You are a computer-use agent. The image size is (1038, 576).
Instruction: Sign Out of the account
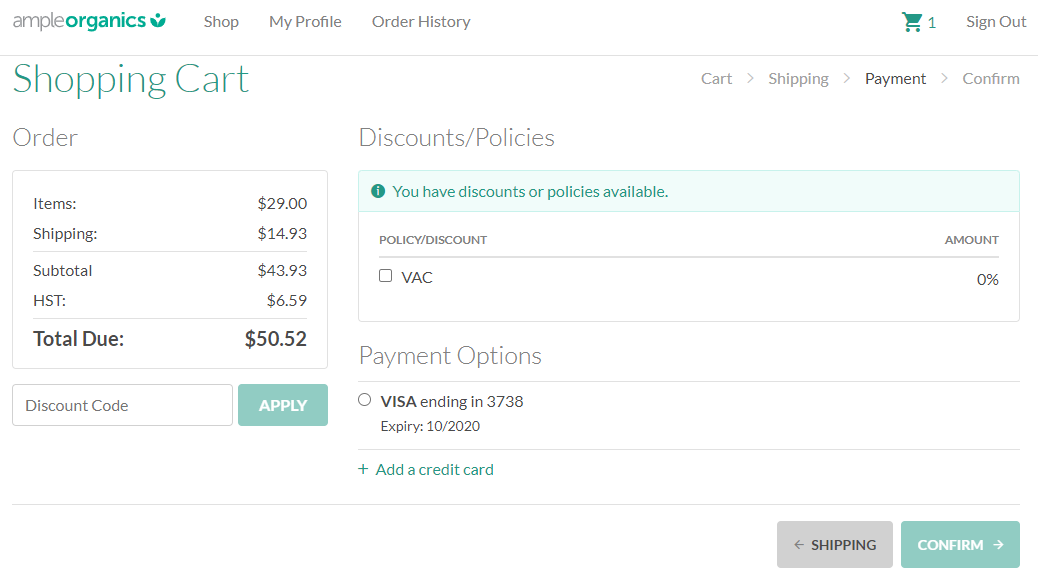pos(996,22)
